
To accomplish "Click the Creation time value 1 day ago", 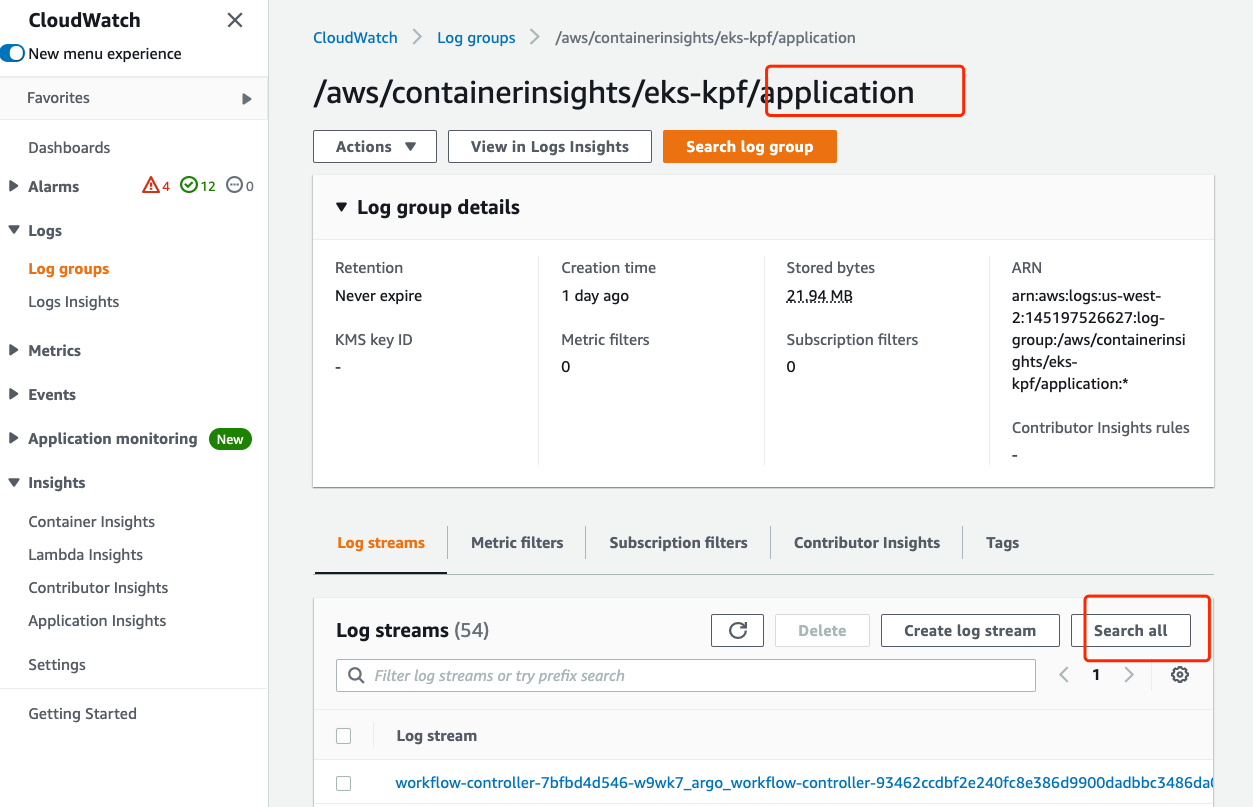I will 595,295.
